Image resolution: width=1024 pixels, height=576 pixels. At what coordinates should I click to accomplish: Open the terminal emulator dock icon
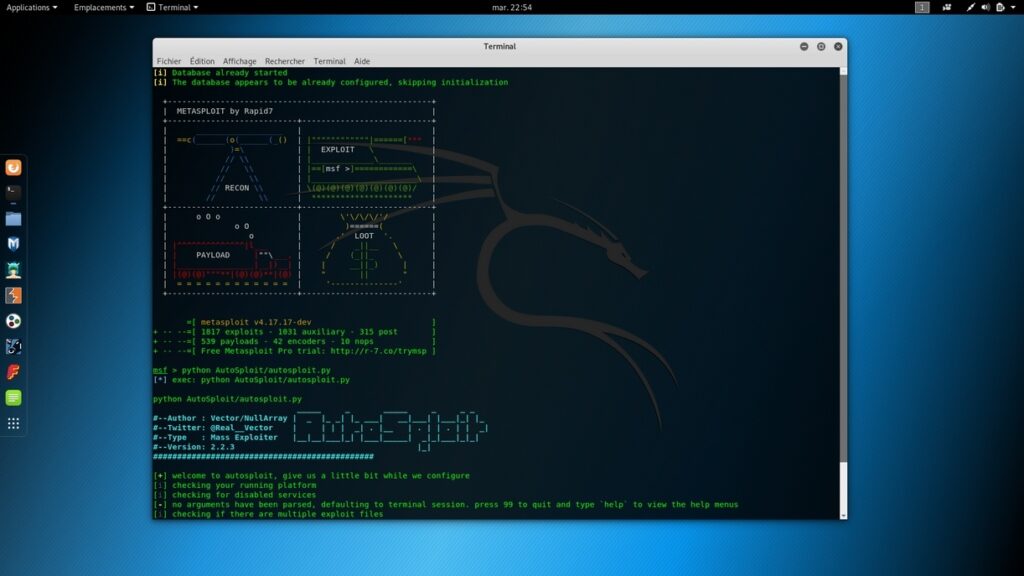pos(13,192)
